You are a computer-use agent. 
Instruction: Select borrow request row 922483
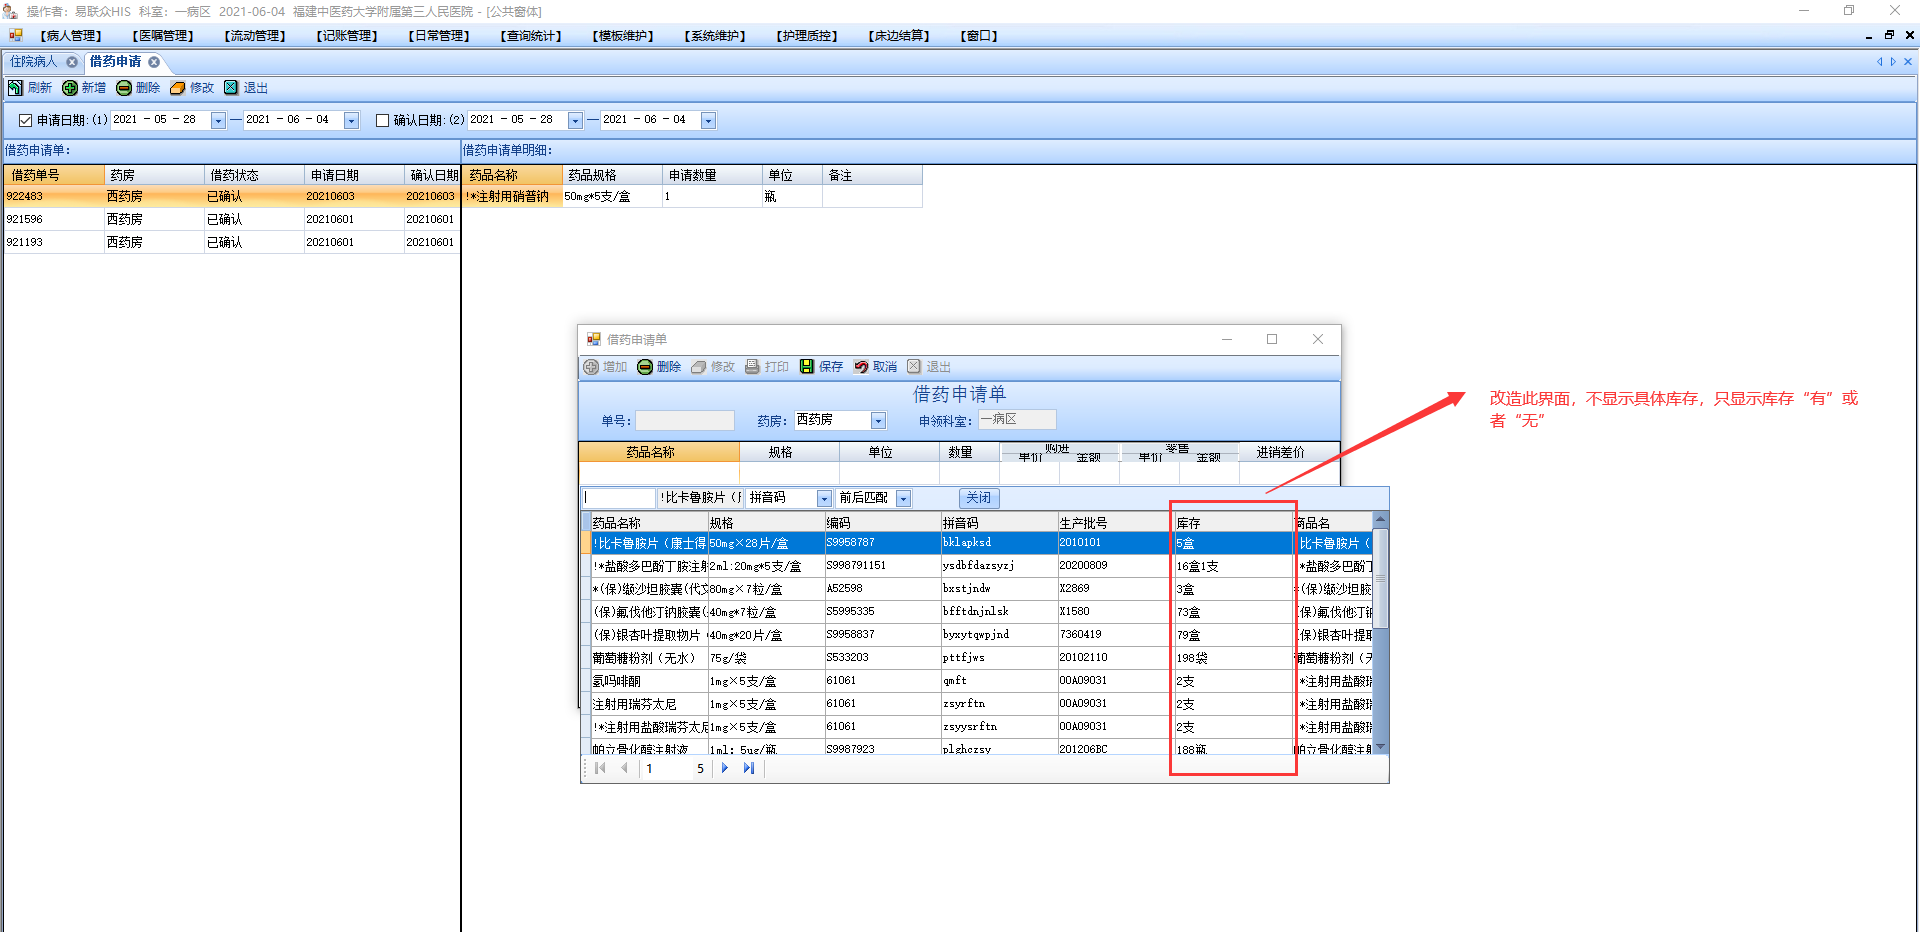point(232,196)
